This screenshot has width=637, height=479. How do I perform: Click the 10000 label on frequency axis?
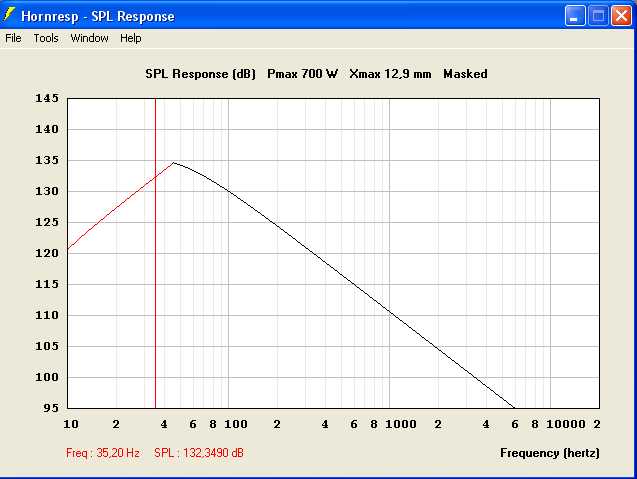pos(566,424)
